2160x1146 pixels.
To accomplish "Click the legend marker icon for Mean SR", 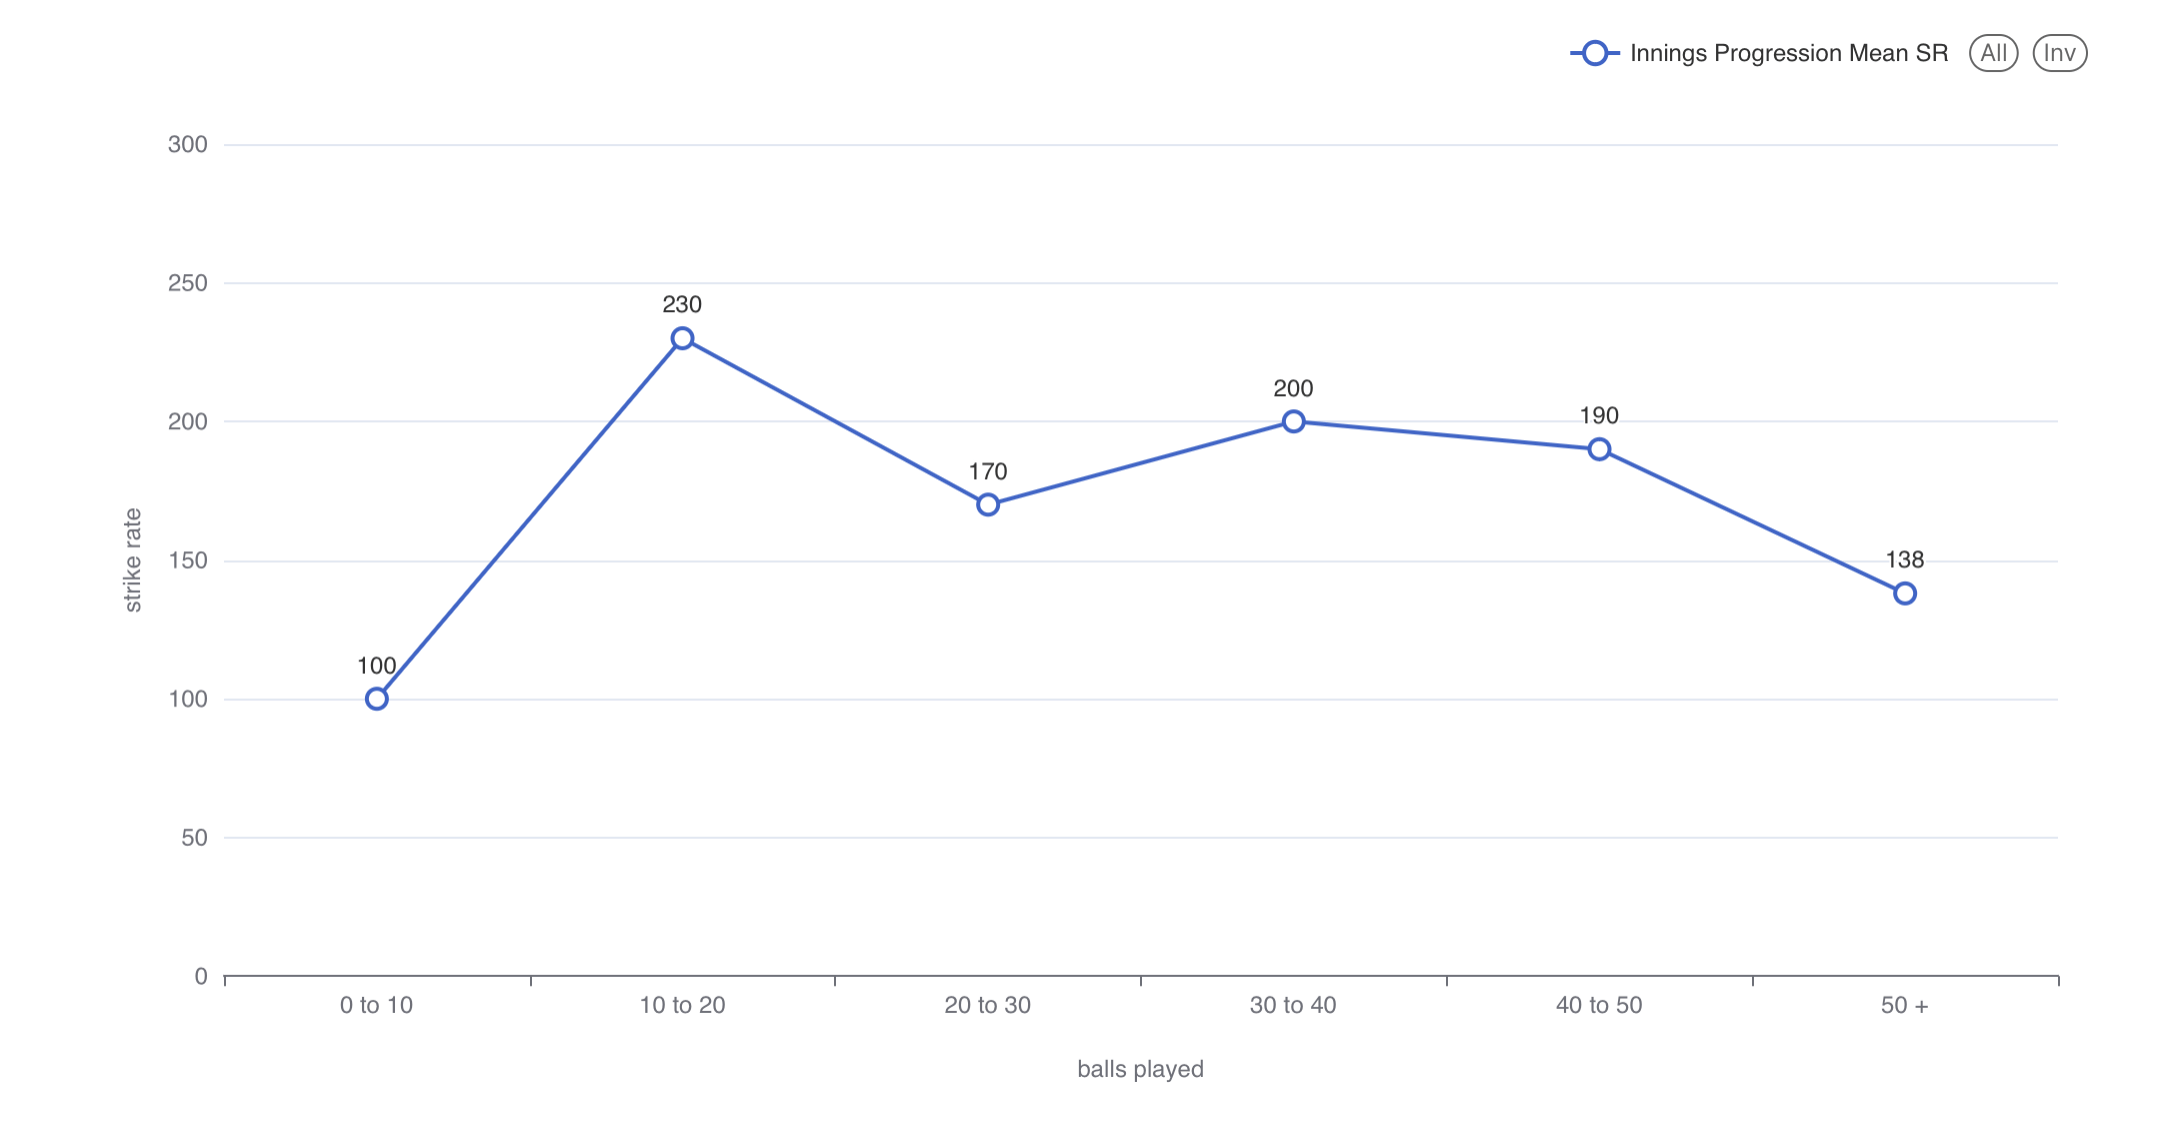I will 1594,53.
